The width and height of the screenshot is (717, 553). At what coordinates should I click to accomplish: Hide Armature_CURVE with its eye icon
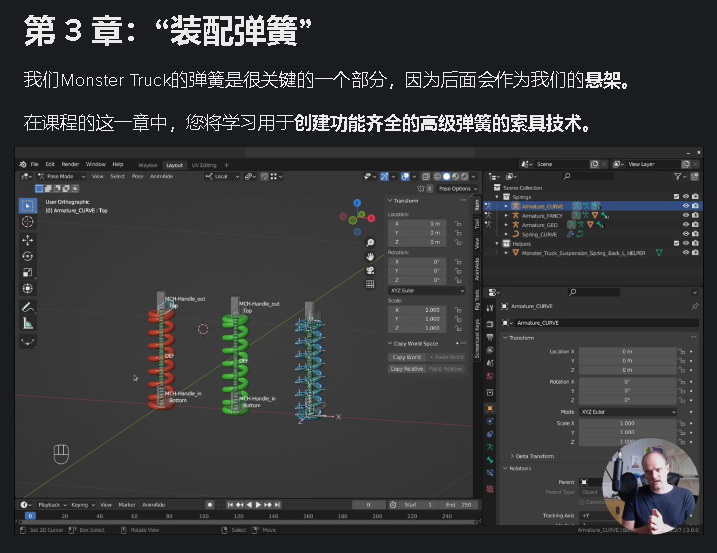click(685, 206)
